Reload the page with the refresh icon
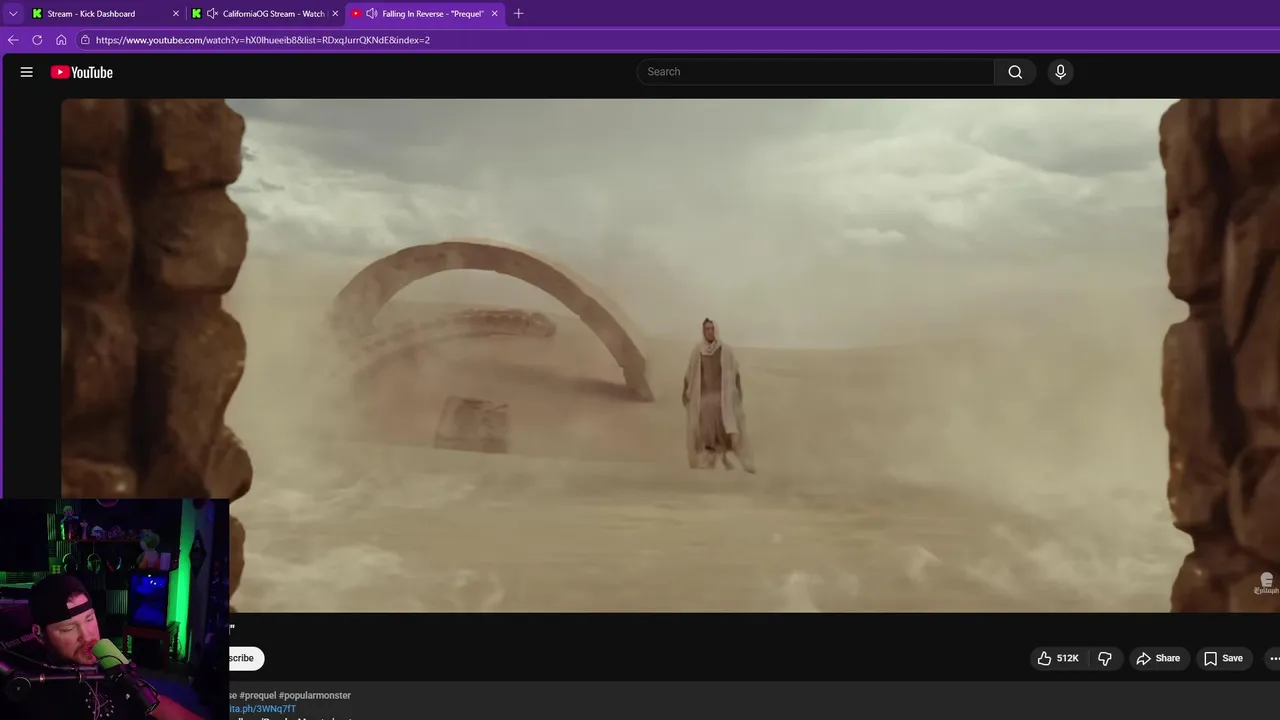 tap(37, 40)
